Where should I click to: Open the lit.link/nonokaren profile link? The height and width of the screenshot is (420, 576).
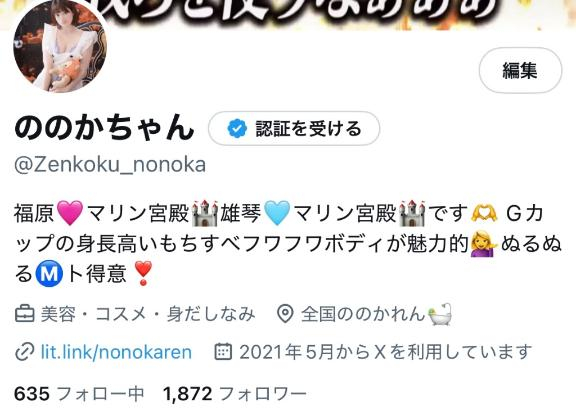(116, 352)
